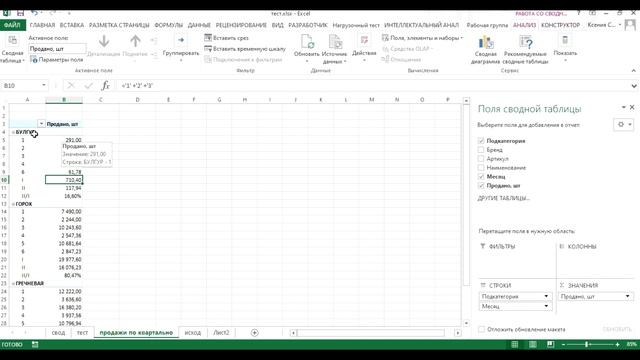Click the Save icon in the quick access toolbar
This screenshot has height=360, width=640.
click(x=20, y=13)
